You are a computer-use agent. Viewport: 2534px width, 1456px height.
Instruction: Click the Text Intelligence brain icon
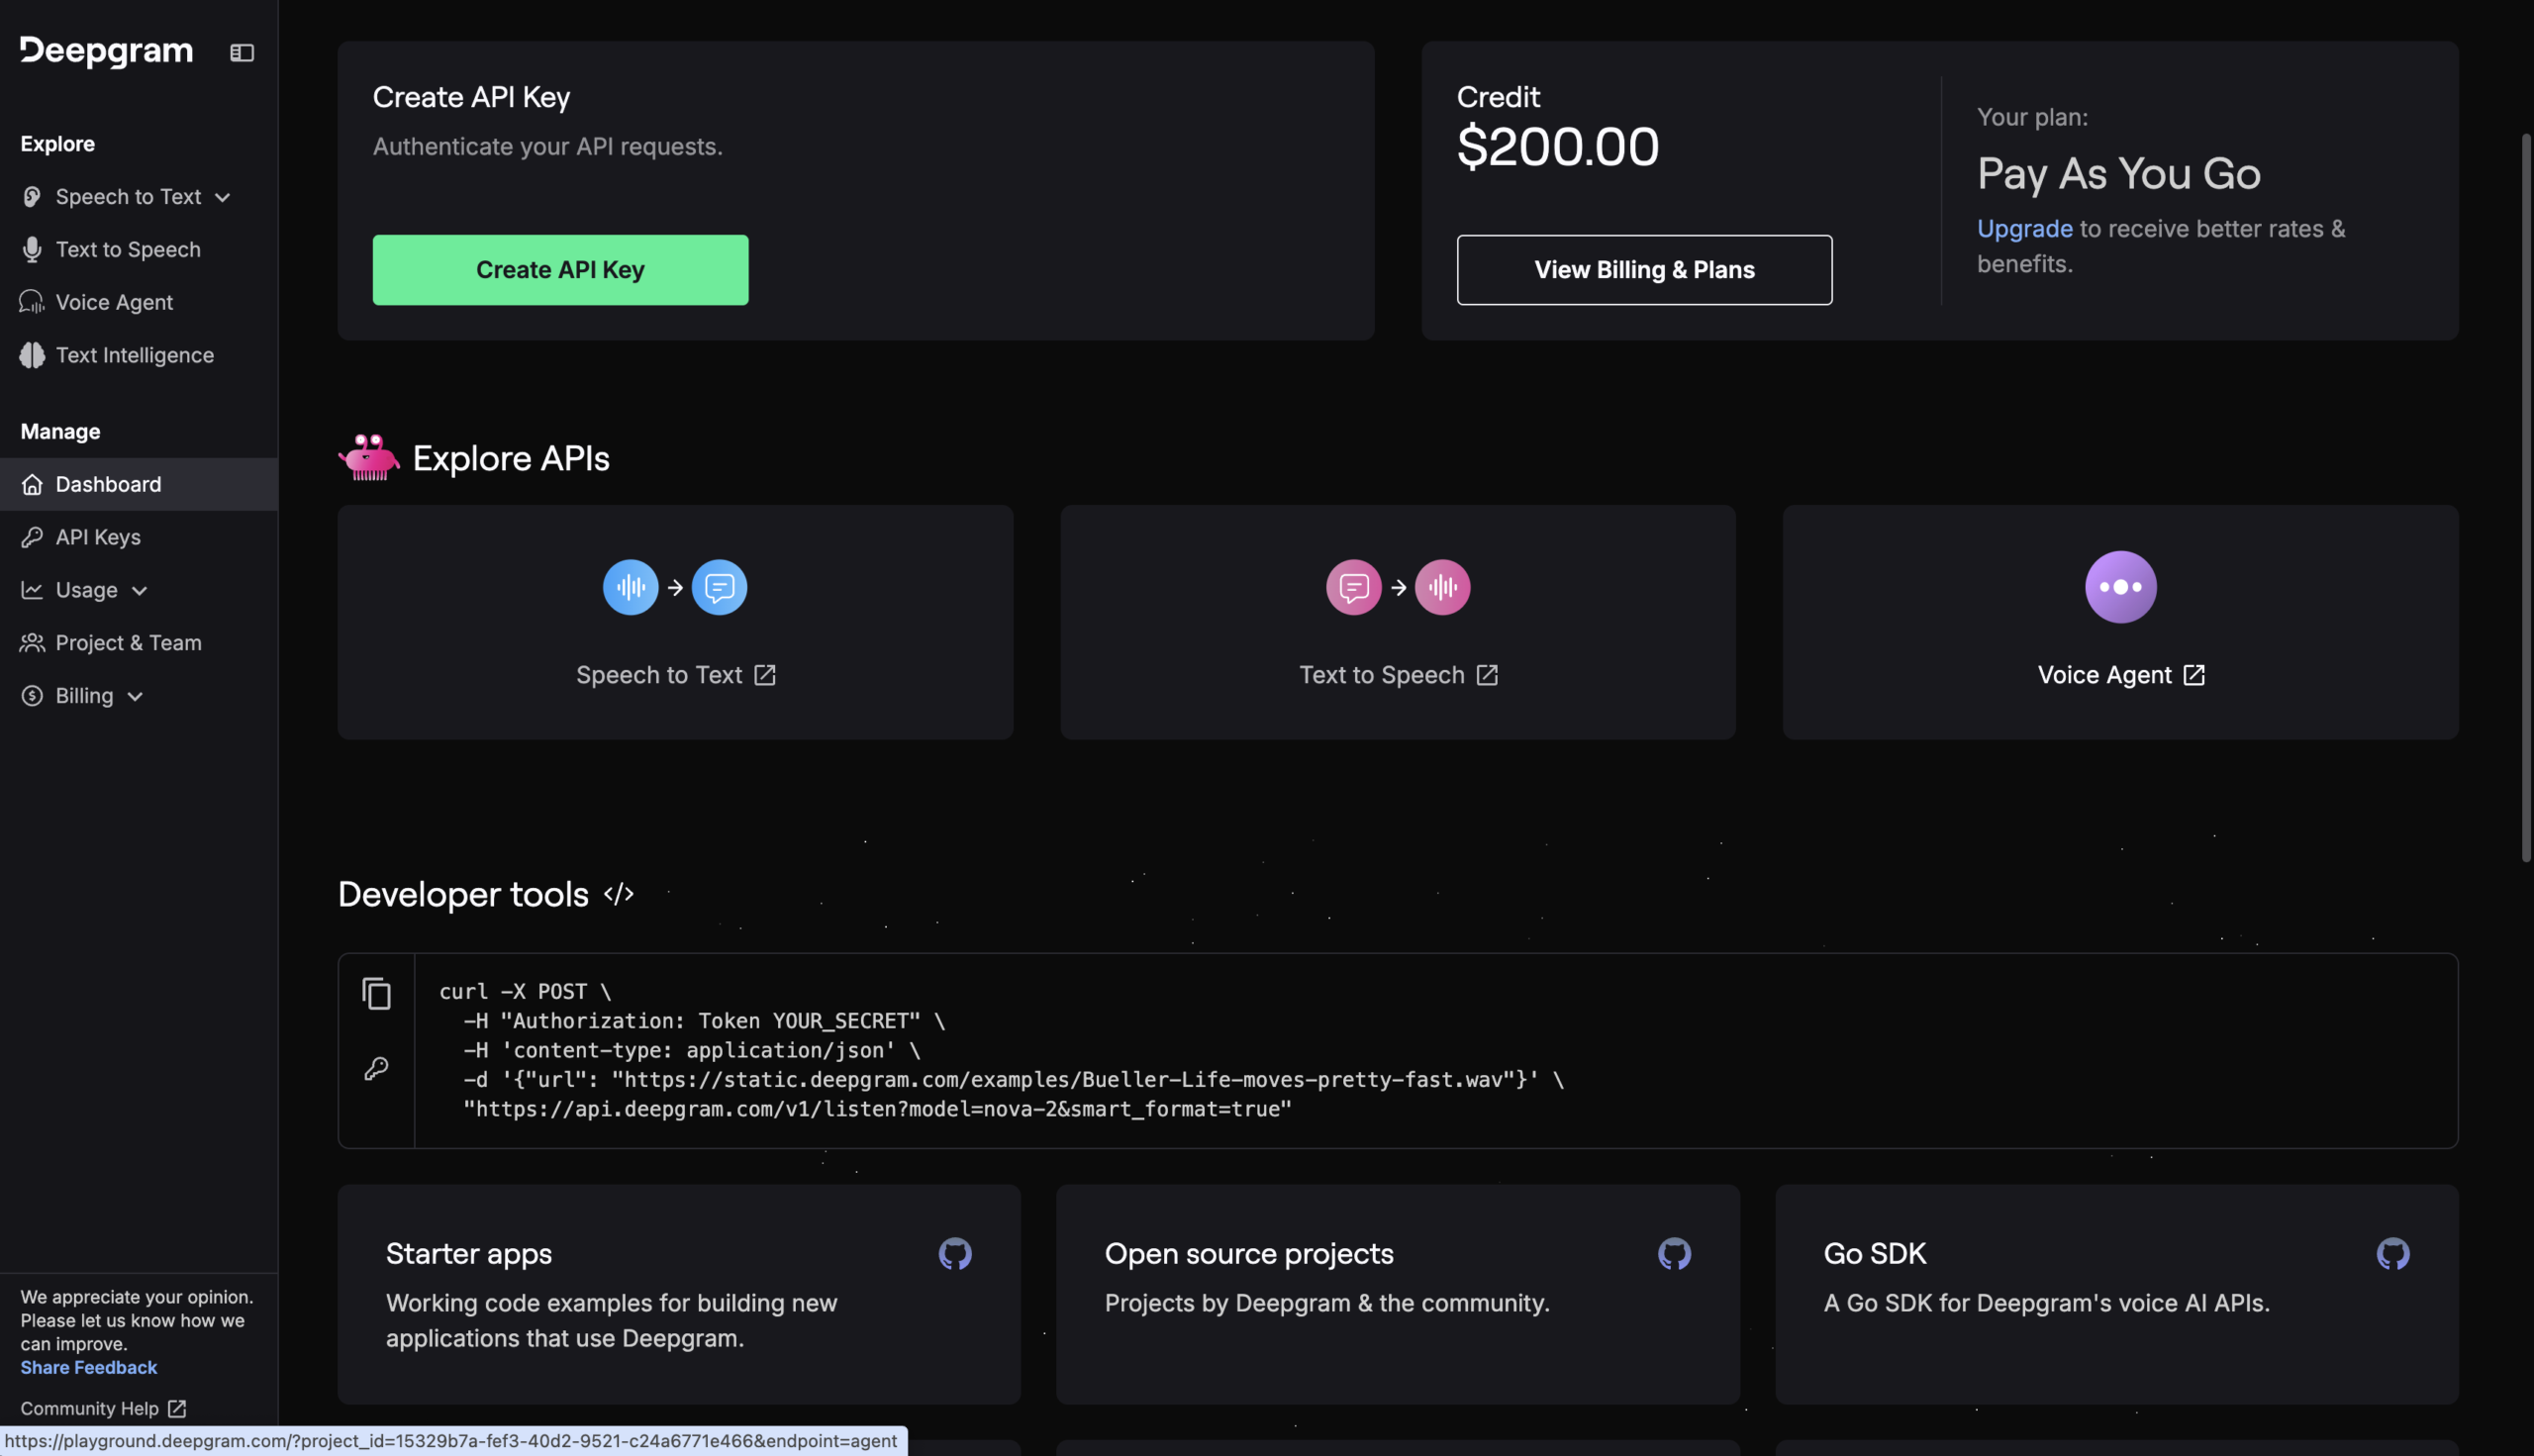tap(32, 355)
